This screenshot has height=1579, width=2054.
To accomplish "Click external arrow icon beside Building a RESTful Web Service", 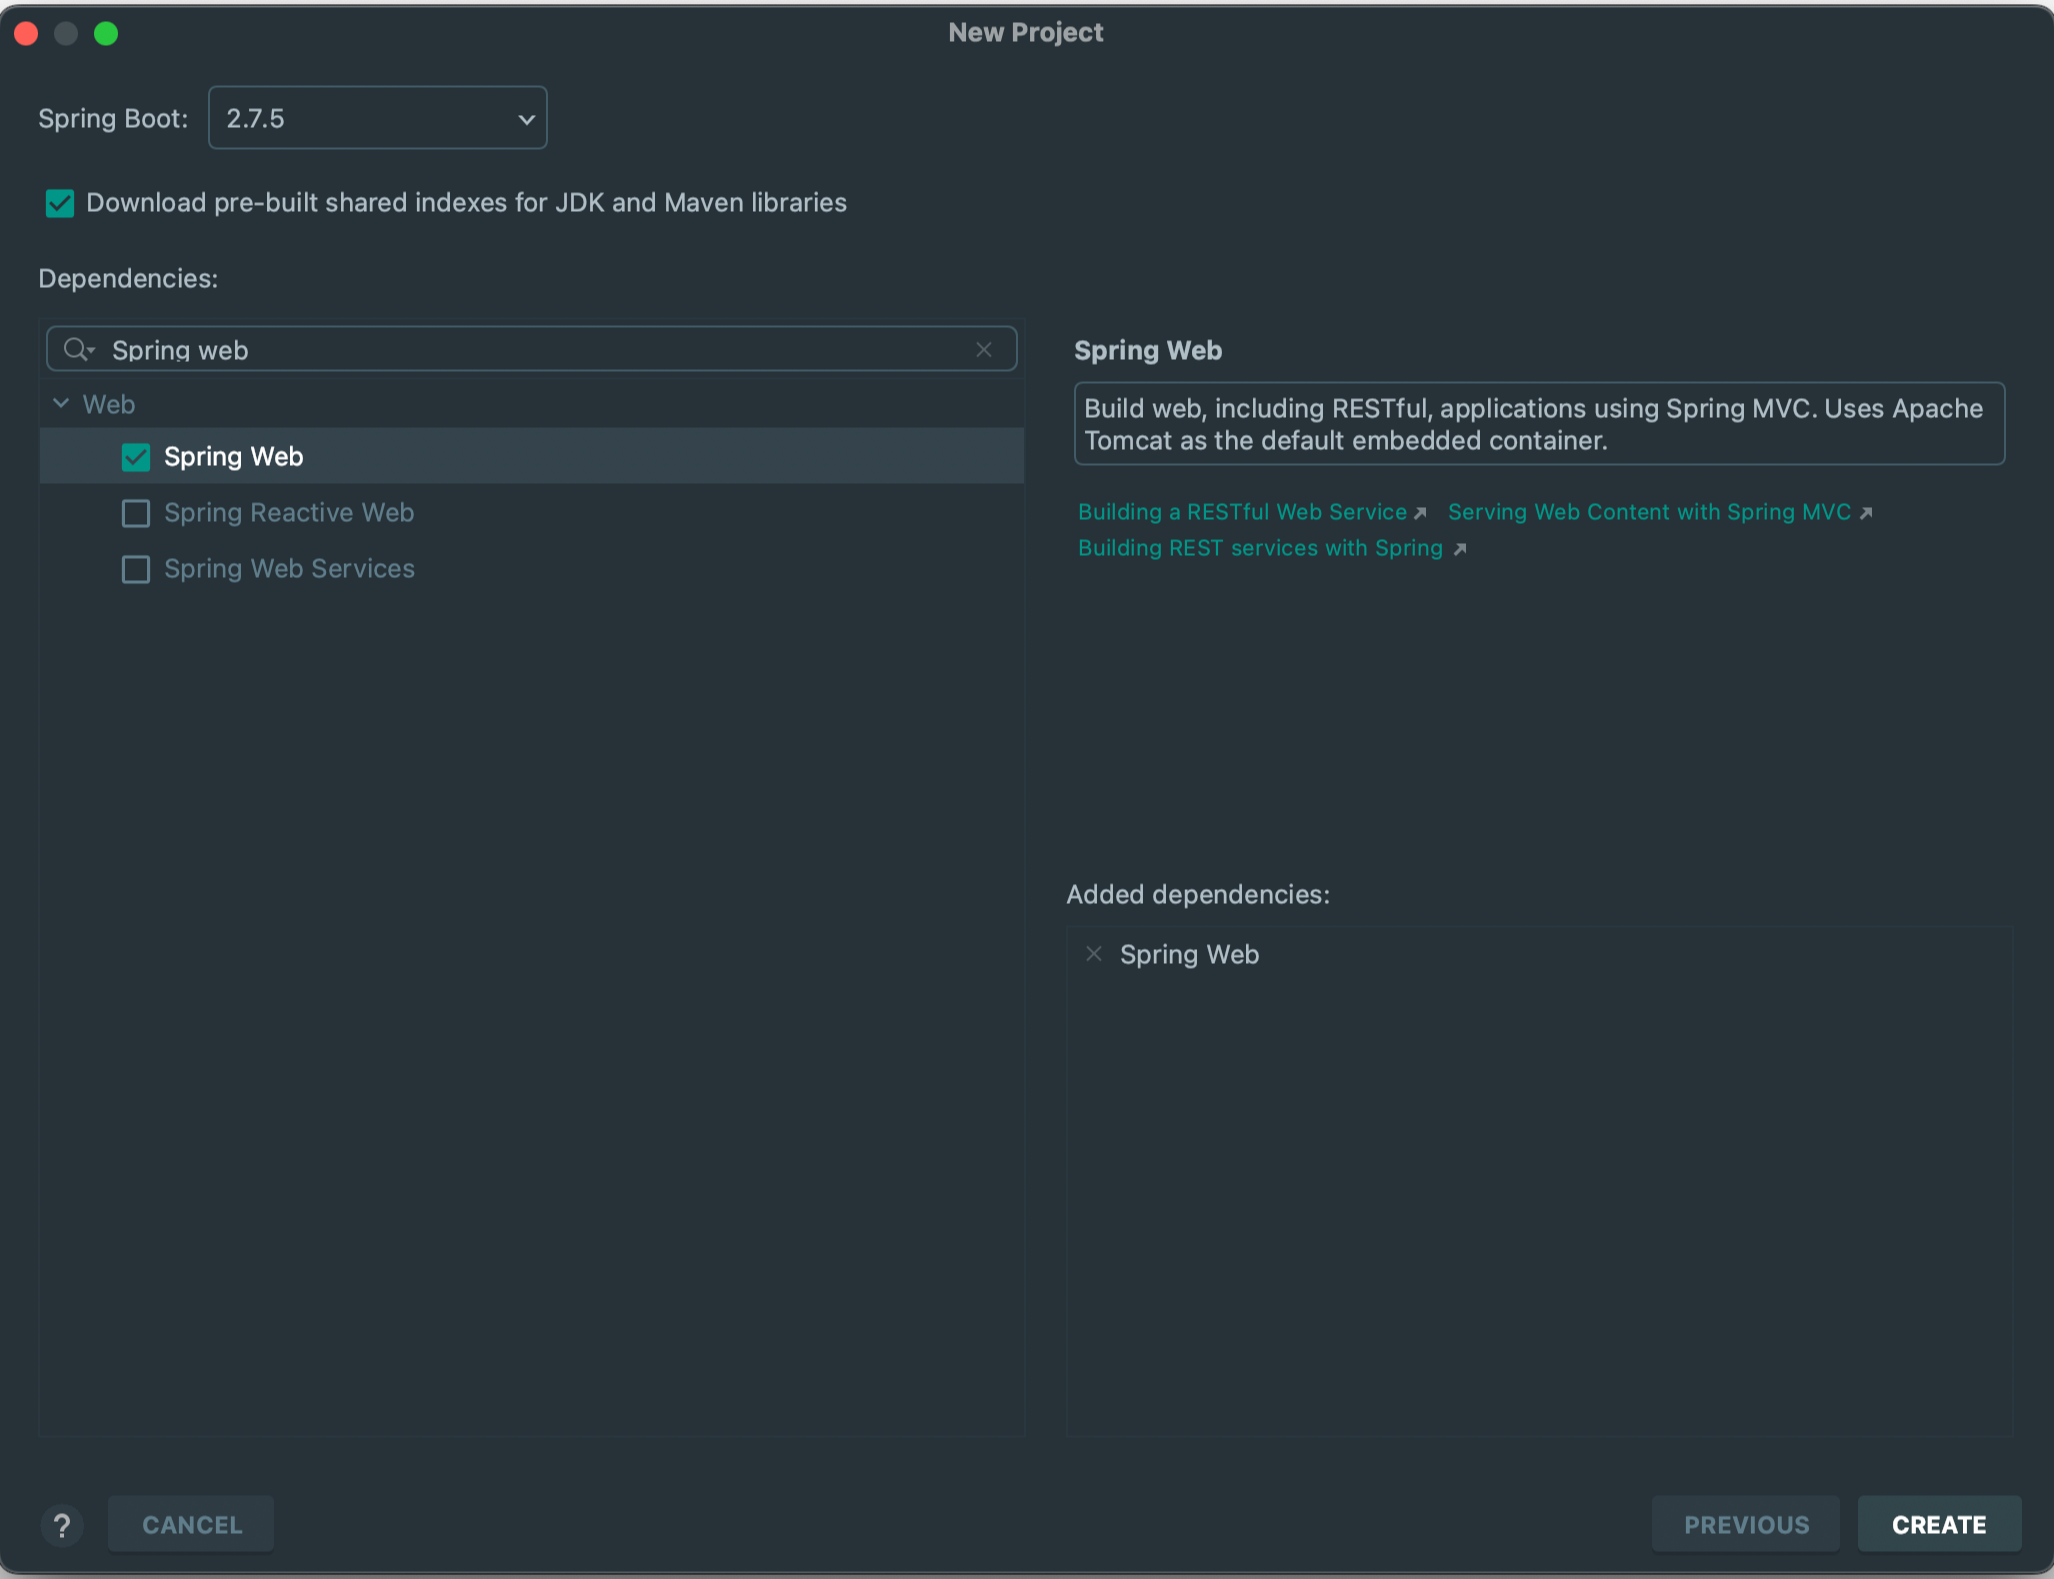I will [1420, 513].
